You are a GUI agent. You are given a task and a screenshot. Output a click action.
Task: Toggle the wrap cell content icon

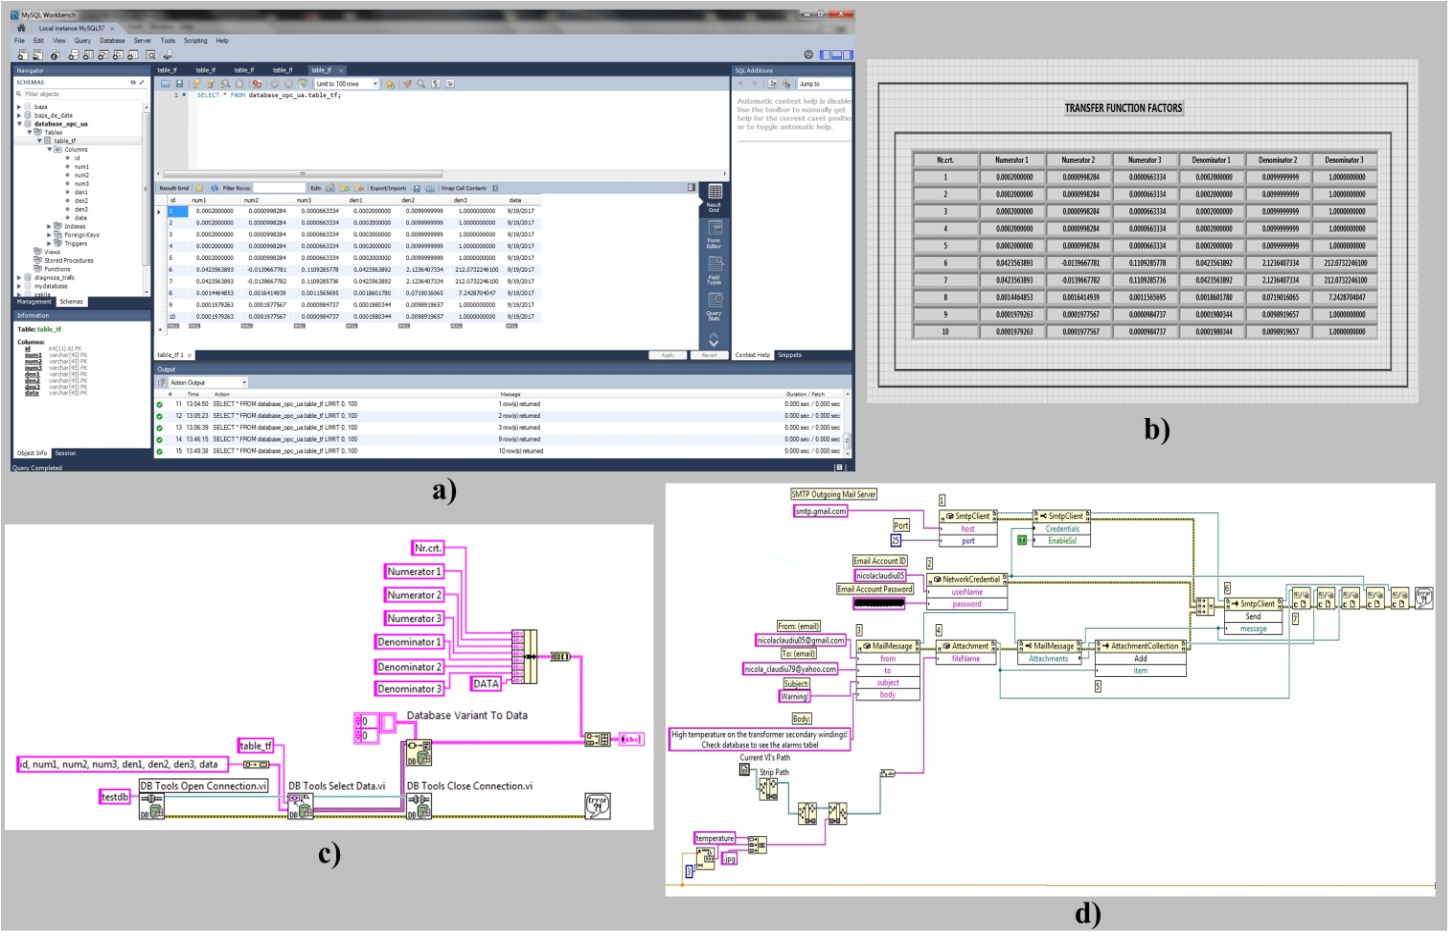click(x=495, y=188)
